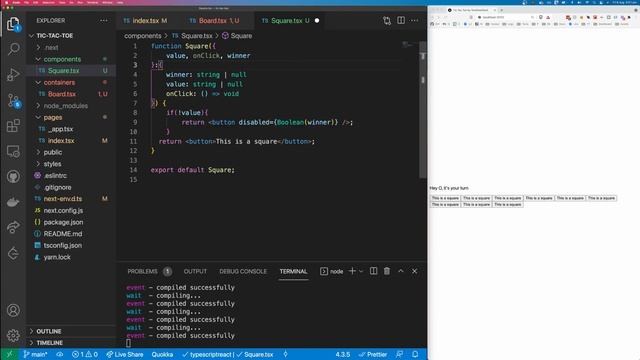Click the notifications bell in status bar
The image size is (640, 360).
(415, 354)
